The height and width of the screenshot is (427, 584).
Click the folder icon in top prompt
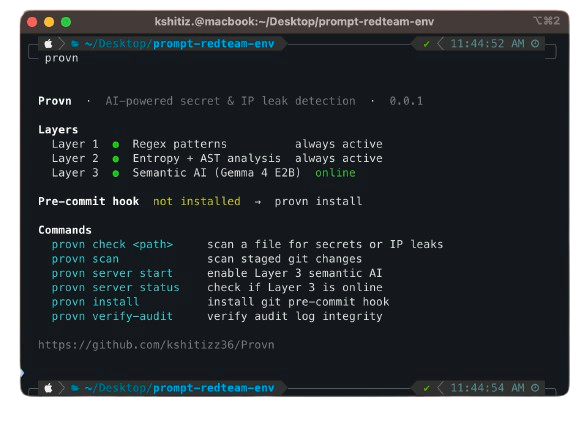pyautogui.click(x=75, y=44)
